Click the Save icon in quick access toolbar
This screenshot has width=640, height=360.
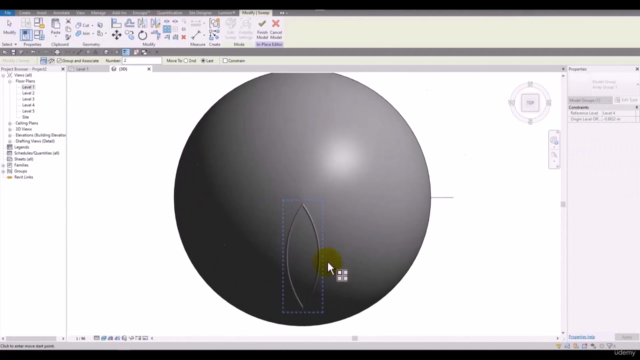[x=13, y=52]
